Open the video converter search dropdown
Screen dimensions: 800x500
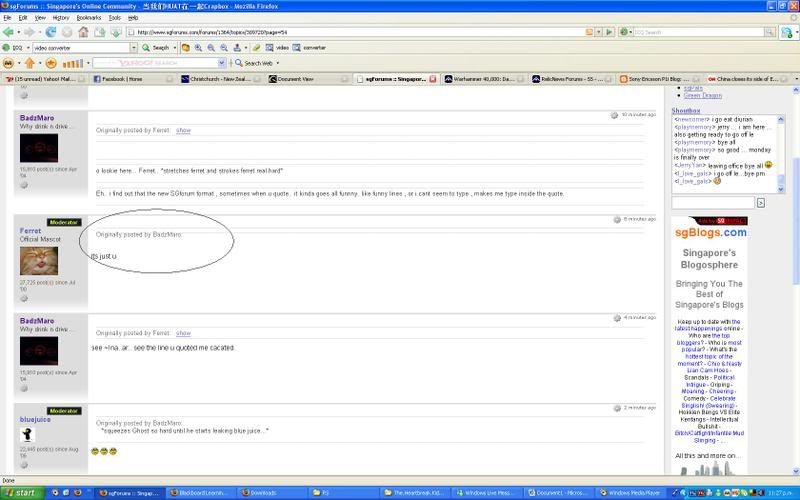coord(133,47)
